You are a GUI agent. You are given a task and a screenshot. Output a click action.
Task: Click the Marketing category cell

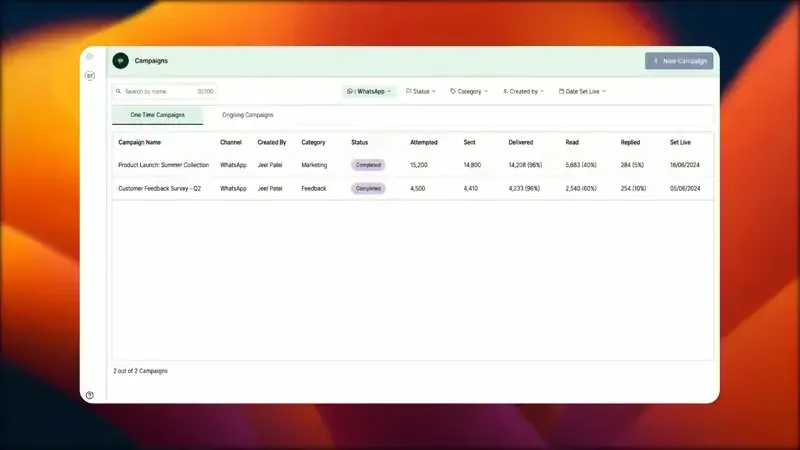[x=314, y=165]
